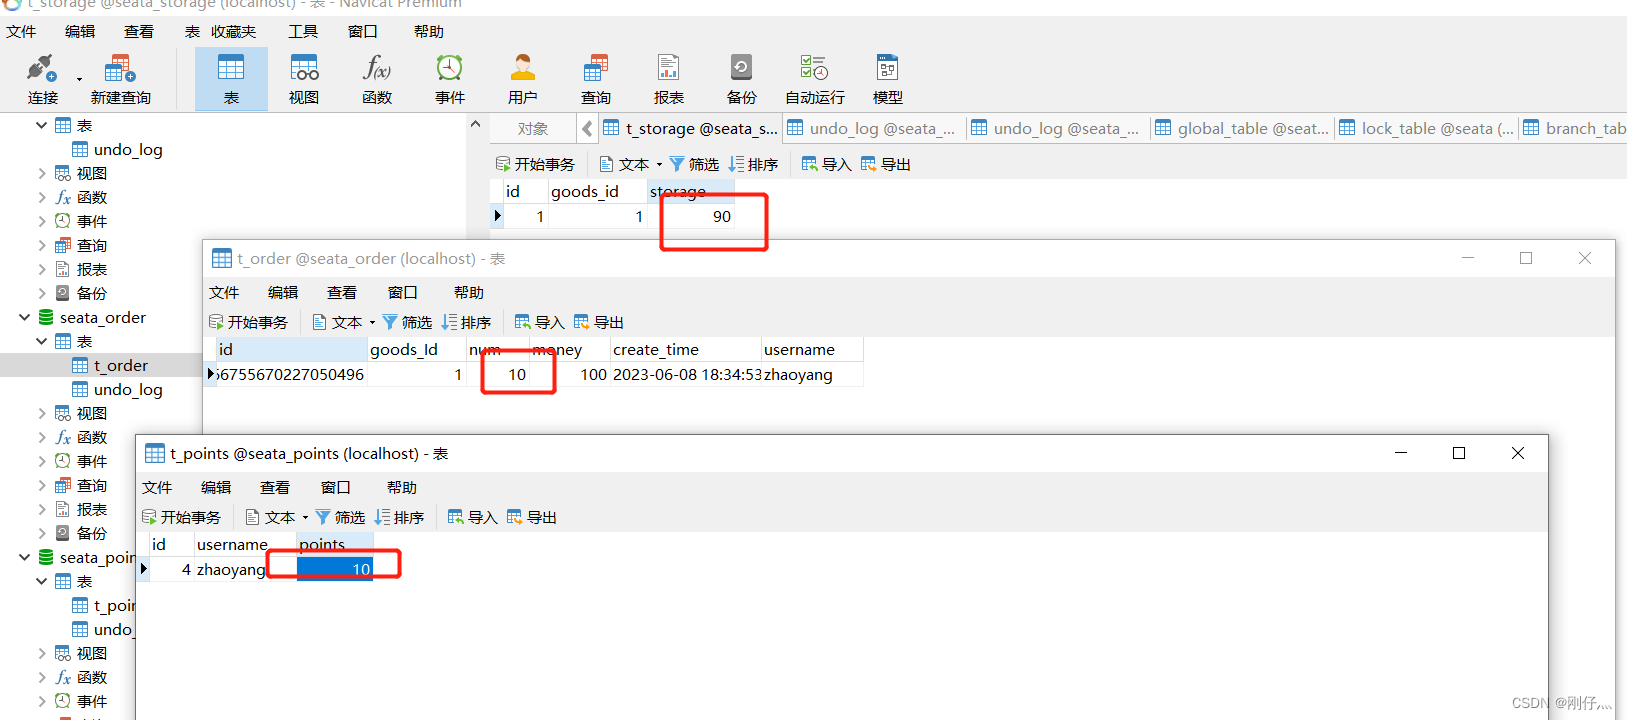Open dropdown arrow beside Connection icon
The width and height of the screenshot is (1627, 720).
[79, 79]
